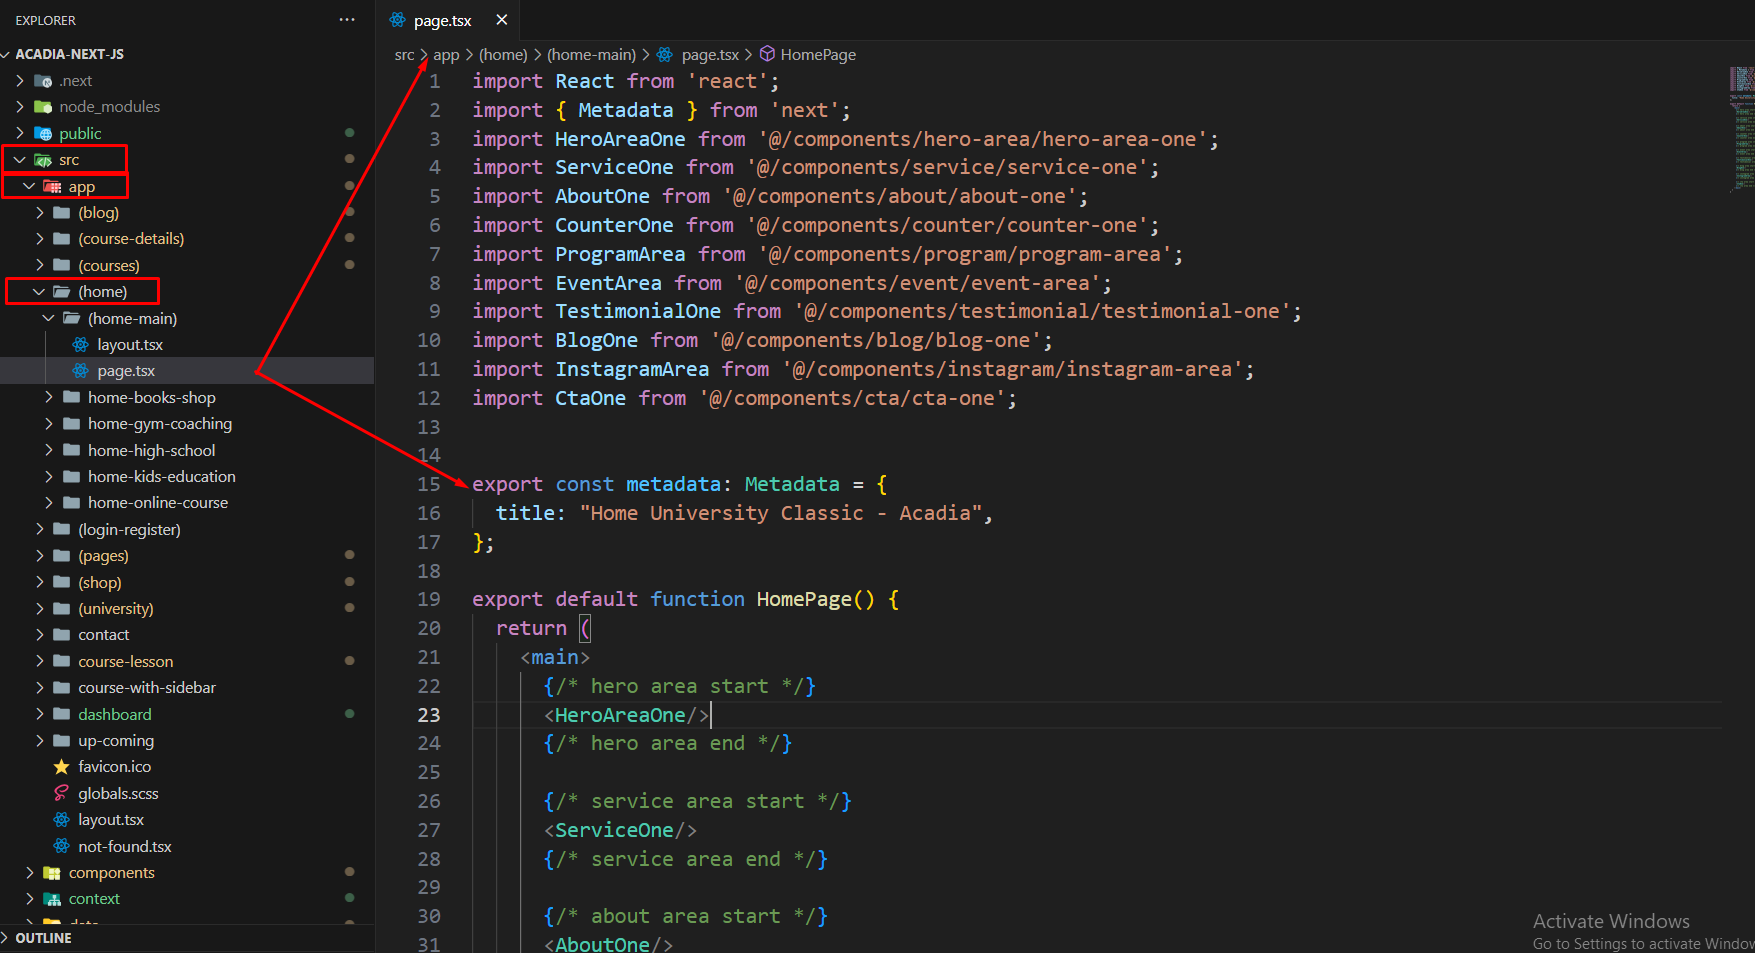Click HeroAreaOne in the line 3 import
The image size is (1755, 953).
(620, 139)
